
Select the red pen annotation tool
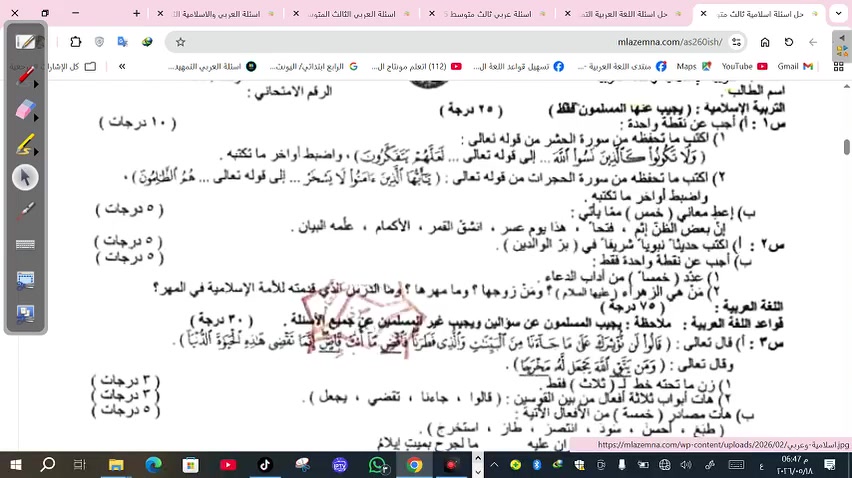click(x=23, y=76)
